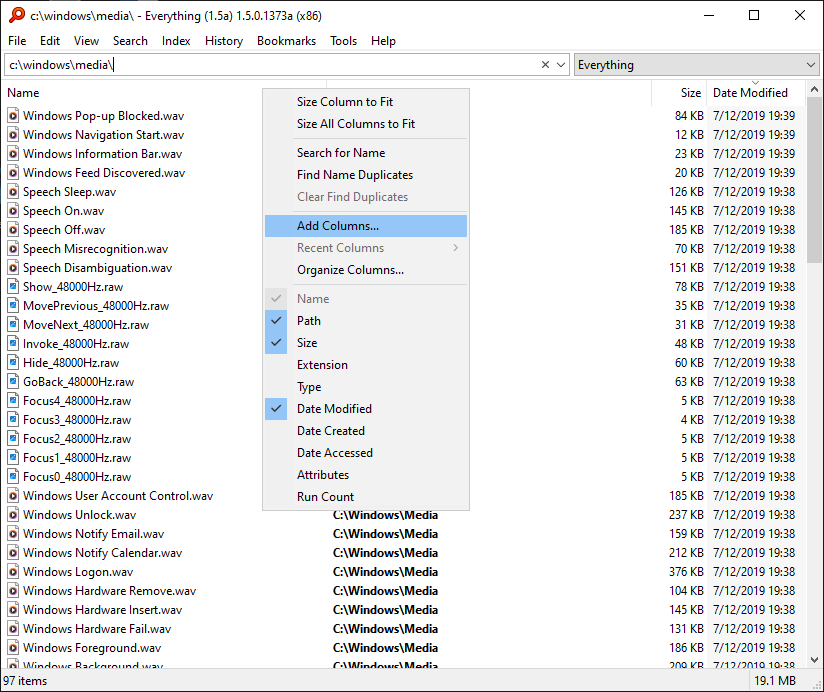Image resolution: width=824 pixels, height=692 pixels.
Task: Click the file icon for Speech Sleep.wav
Action: [x=13, y=192]
